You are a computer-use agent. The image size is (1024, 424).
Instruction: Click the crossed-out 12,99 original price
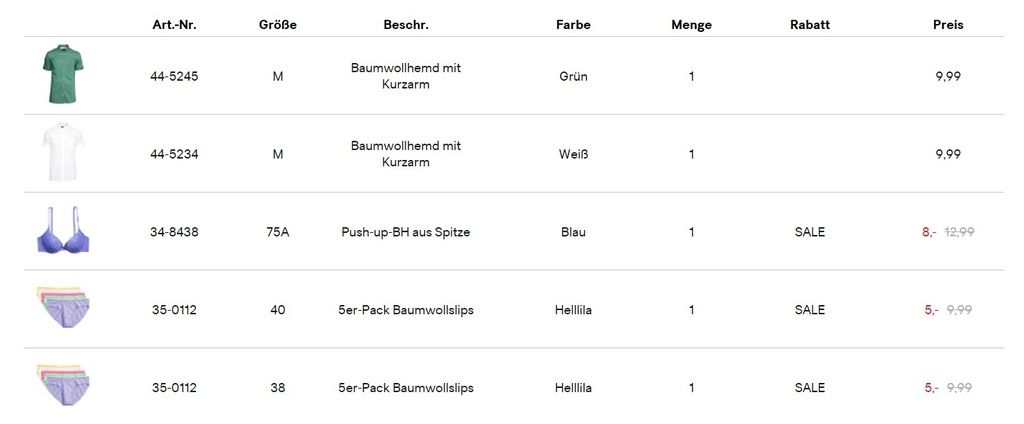coord(959,232)
